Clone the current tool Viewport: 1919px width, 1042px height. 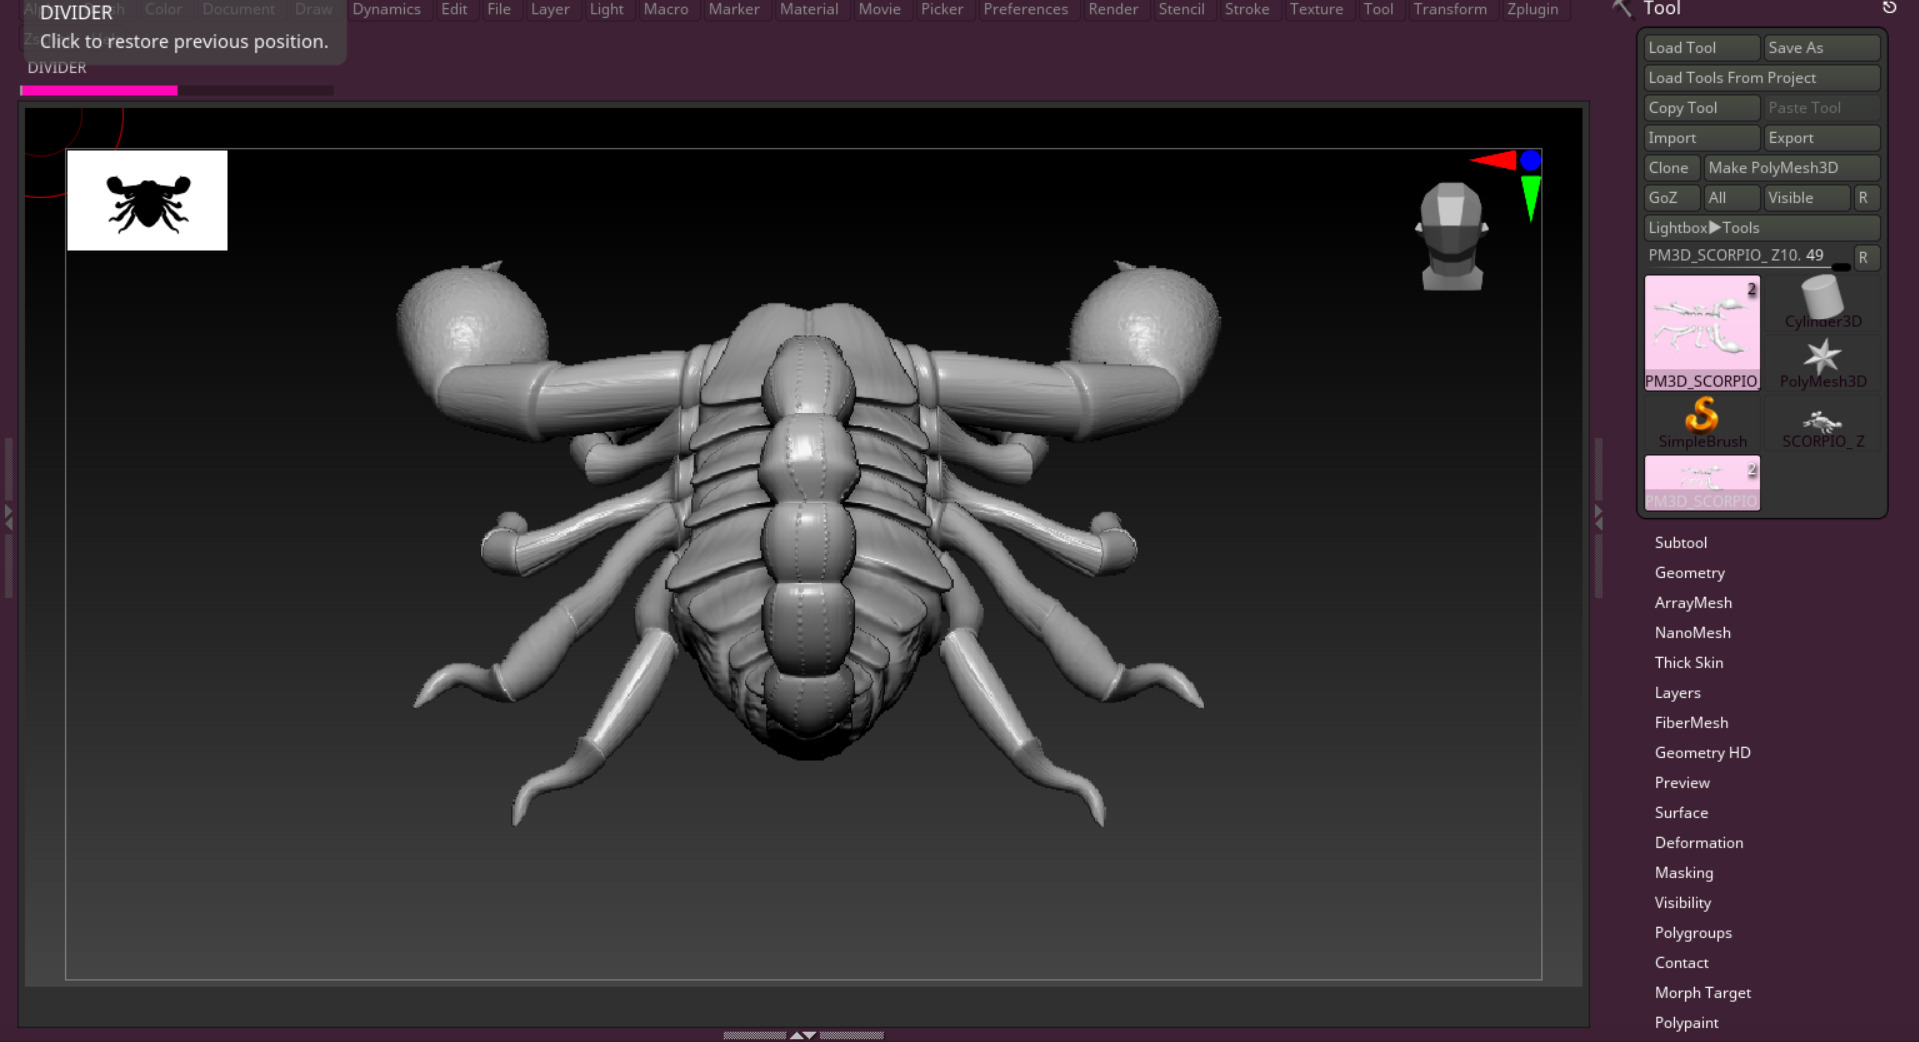[x=1672, y=168]
